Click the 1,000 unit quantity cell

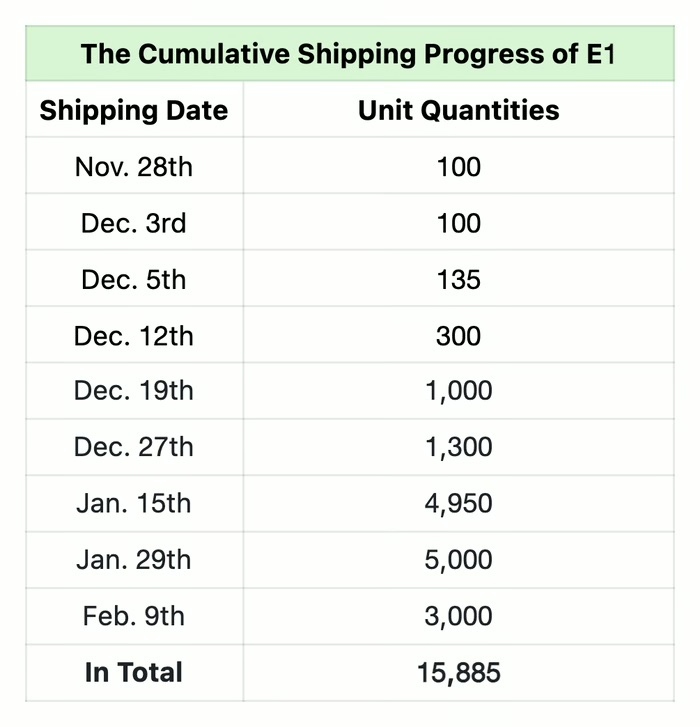[458, 391]
